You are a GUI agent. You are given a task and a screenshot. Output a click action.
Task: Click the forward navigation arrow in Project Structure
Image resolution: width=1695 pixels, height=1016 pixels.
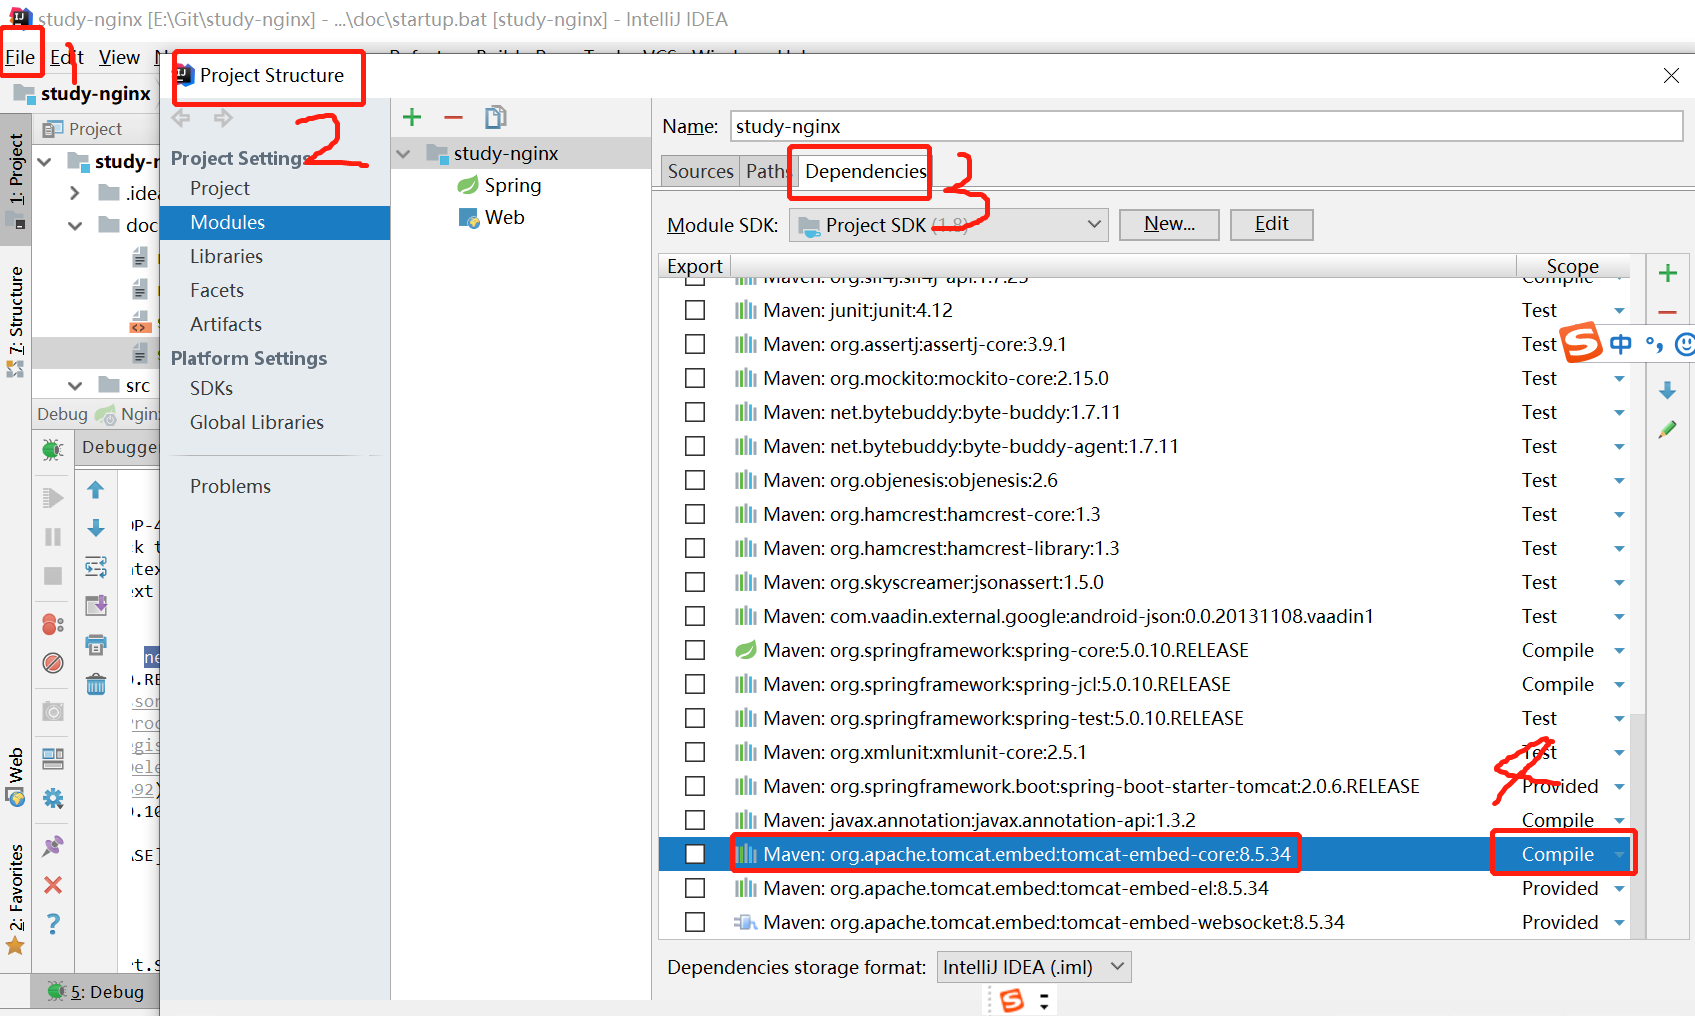point(223,118)
